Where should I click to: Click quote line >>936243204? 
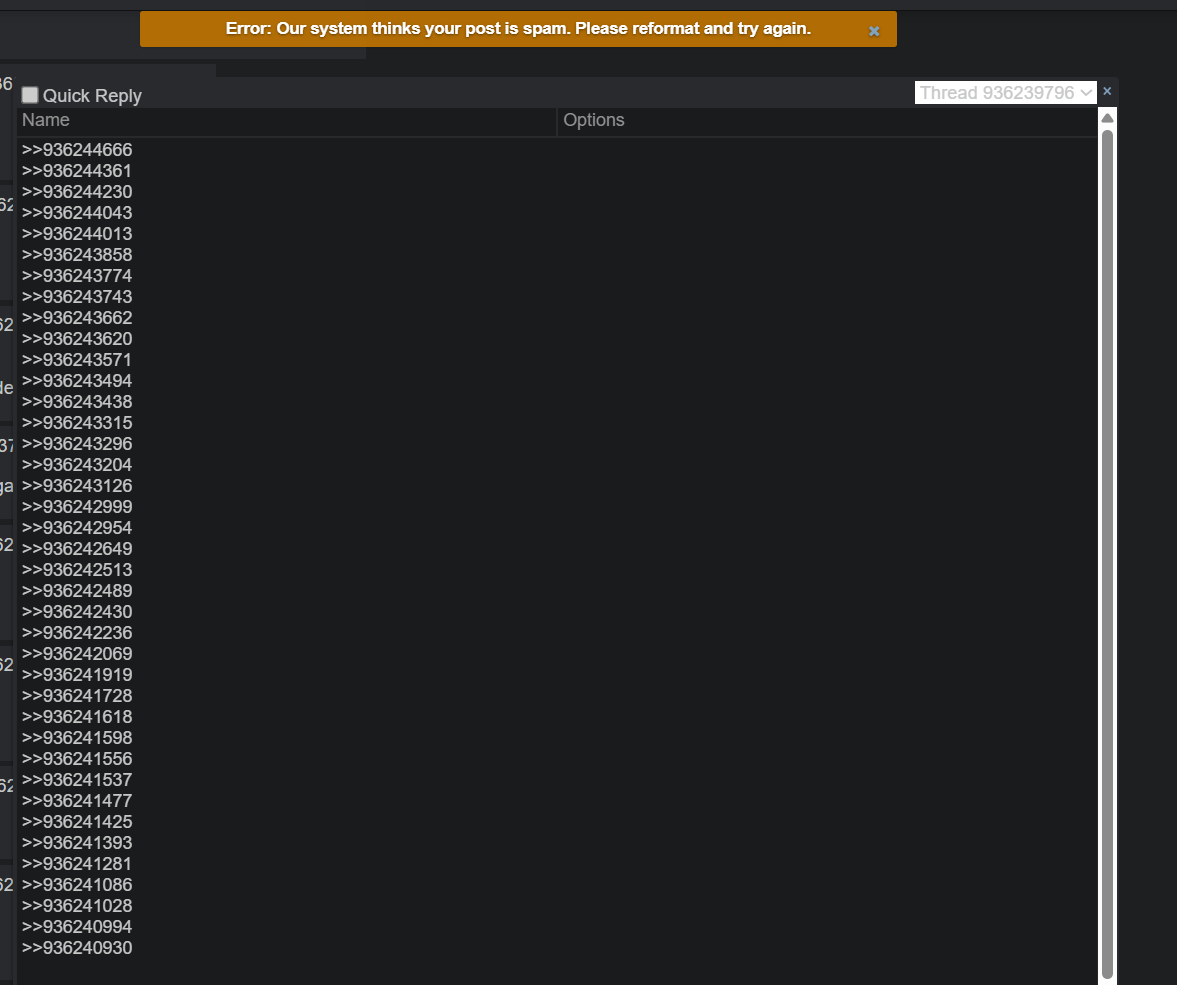click(x=77, y=465)
